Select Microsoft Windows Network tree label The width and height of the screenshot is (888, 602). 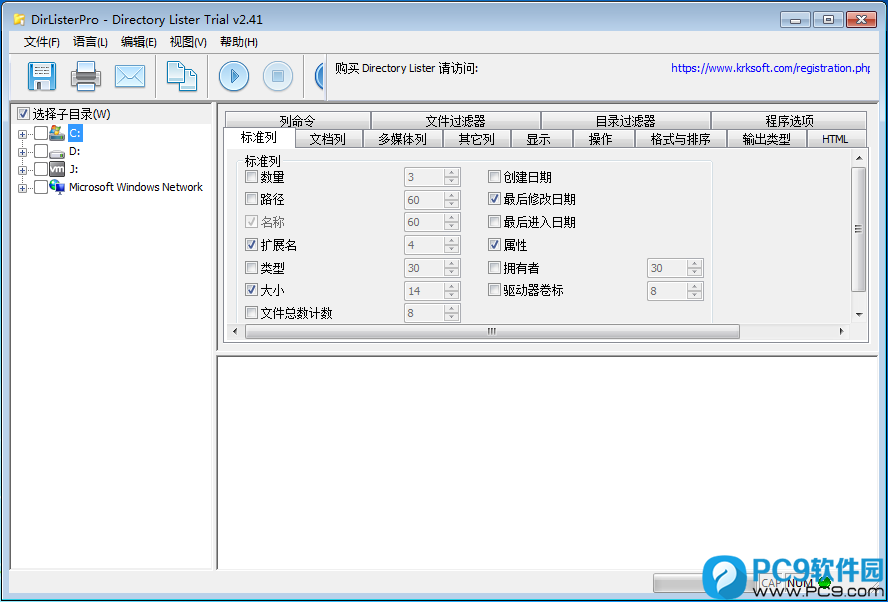click(x=136, y=187)
